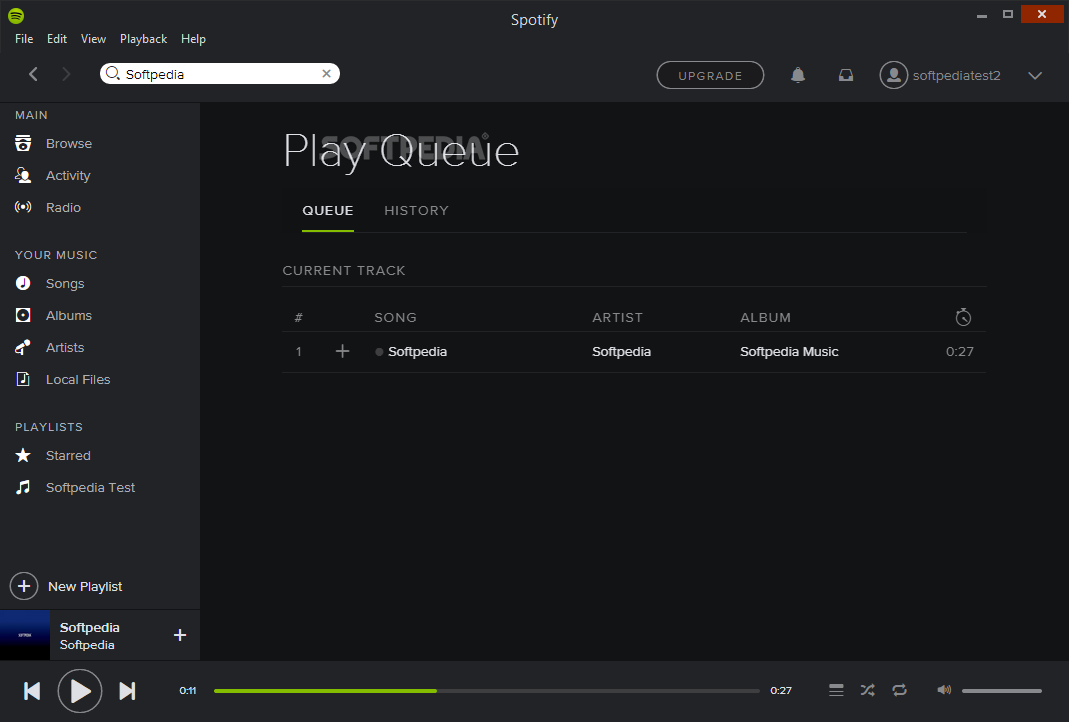Click the Radio icon in sidebar
Screen dimensions: 1069x722
23,207
